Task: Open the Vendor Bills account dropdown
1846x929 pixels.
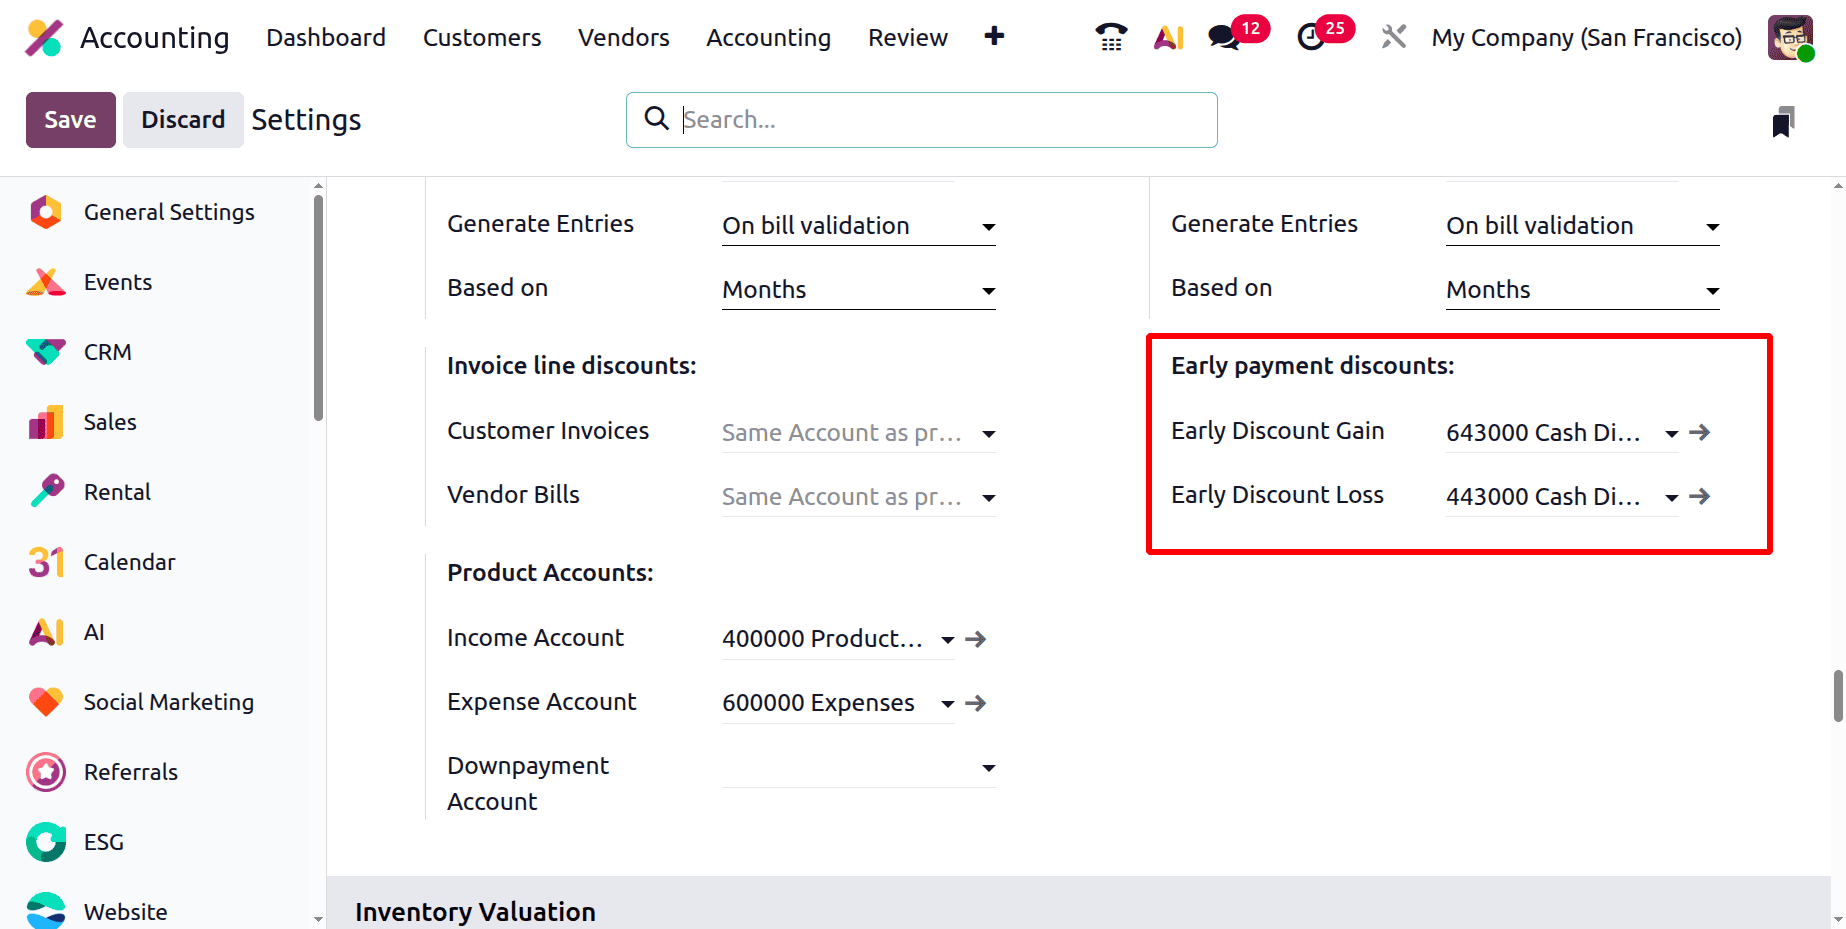Action: [988, 497]
